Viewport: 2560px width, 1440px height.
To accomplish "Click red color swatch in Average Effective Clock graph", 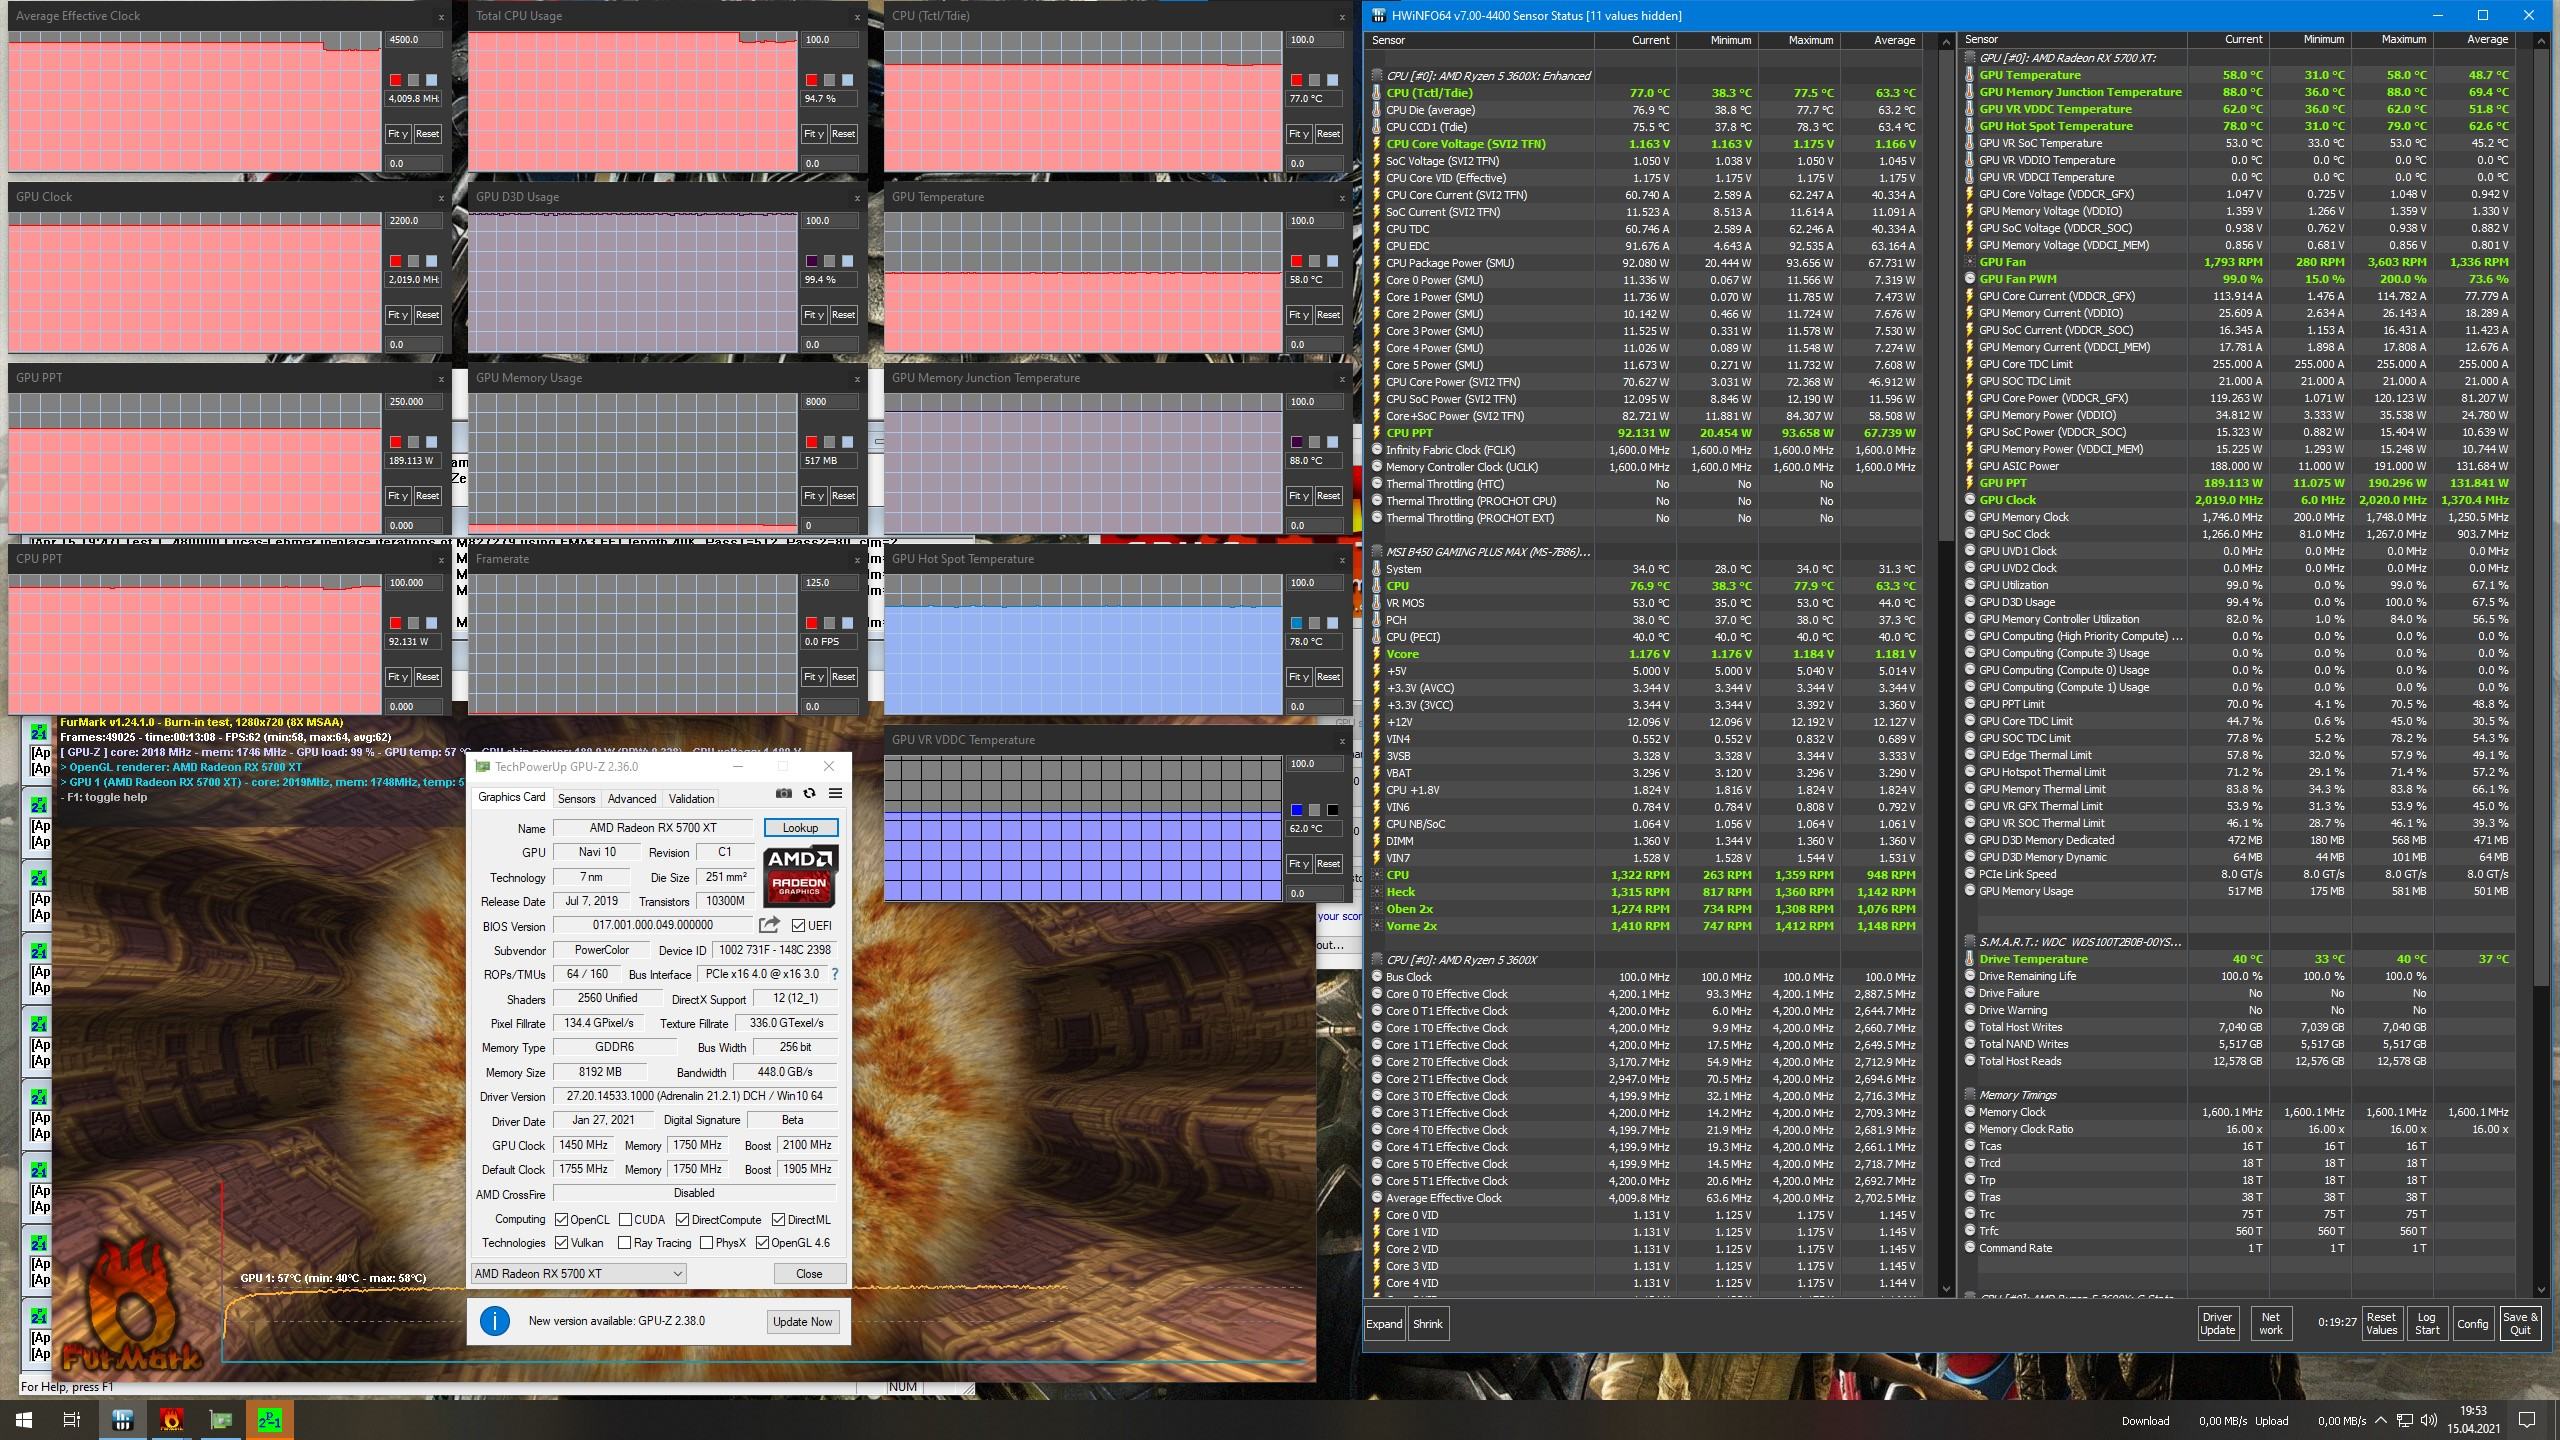I will [x=395, y=80].
